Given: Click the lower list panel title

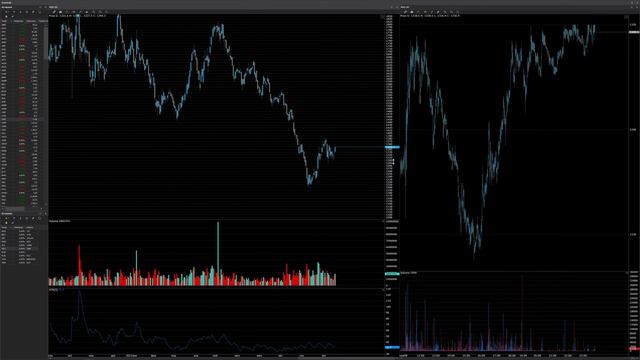Looking at the screenshot, I should [x=7, y=213].
